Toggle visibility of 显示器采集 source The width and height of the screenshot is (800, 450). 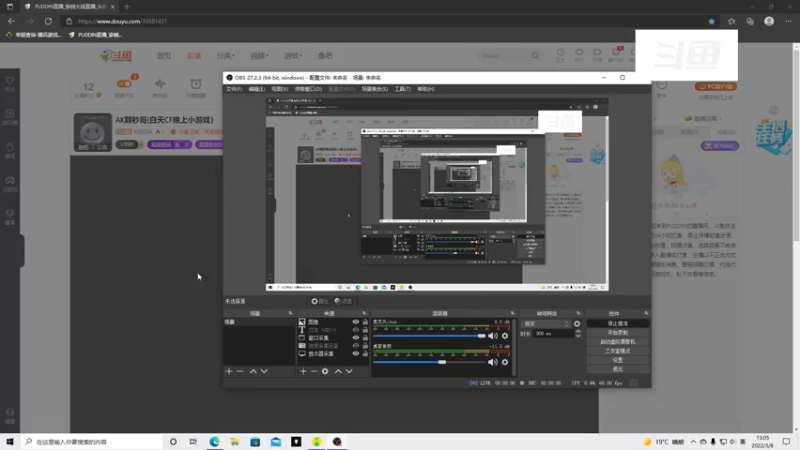pyautogui.click(x=356, y=354)
